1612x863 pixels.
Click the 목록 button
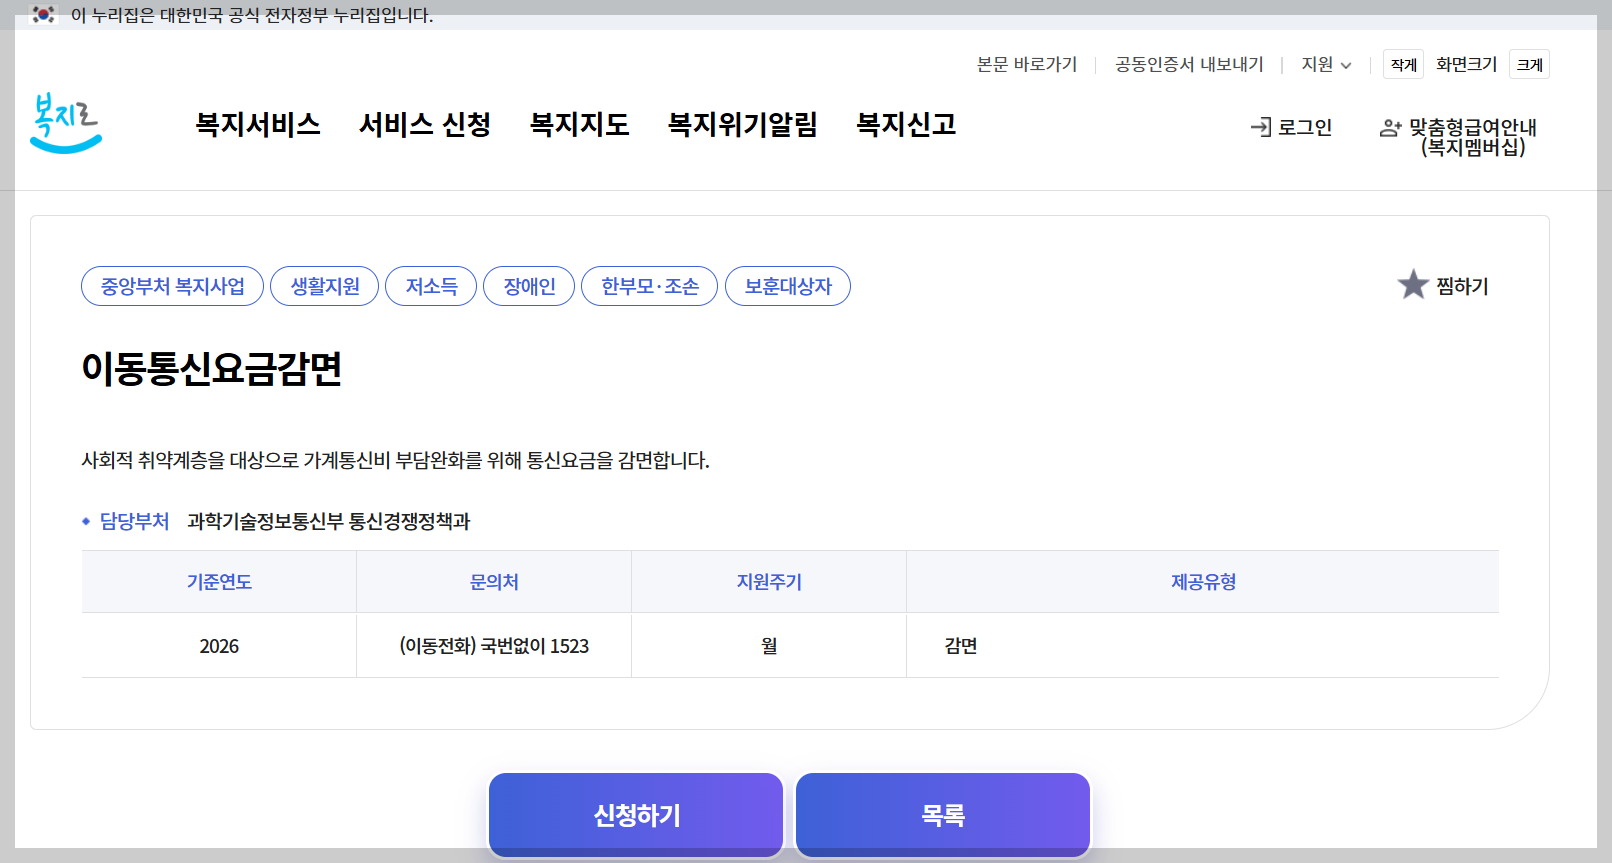[943, 815]
